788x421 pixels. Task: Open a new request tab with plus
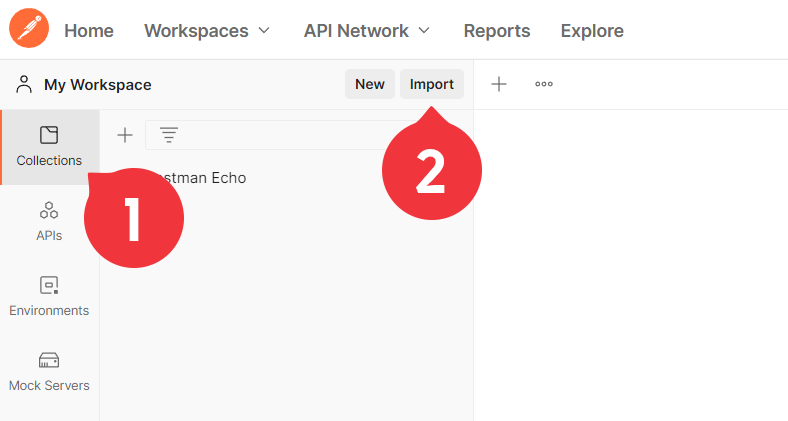point(499,84)
